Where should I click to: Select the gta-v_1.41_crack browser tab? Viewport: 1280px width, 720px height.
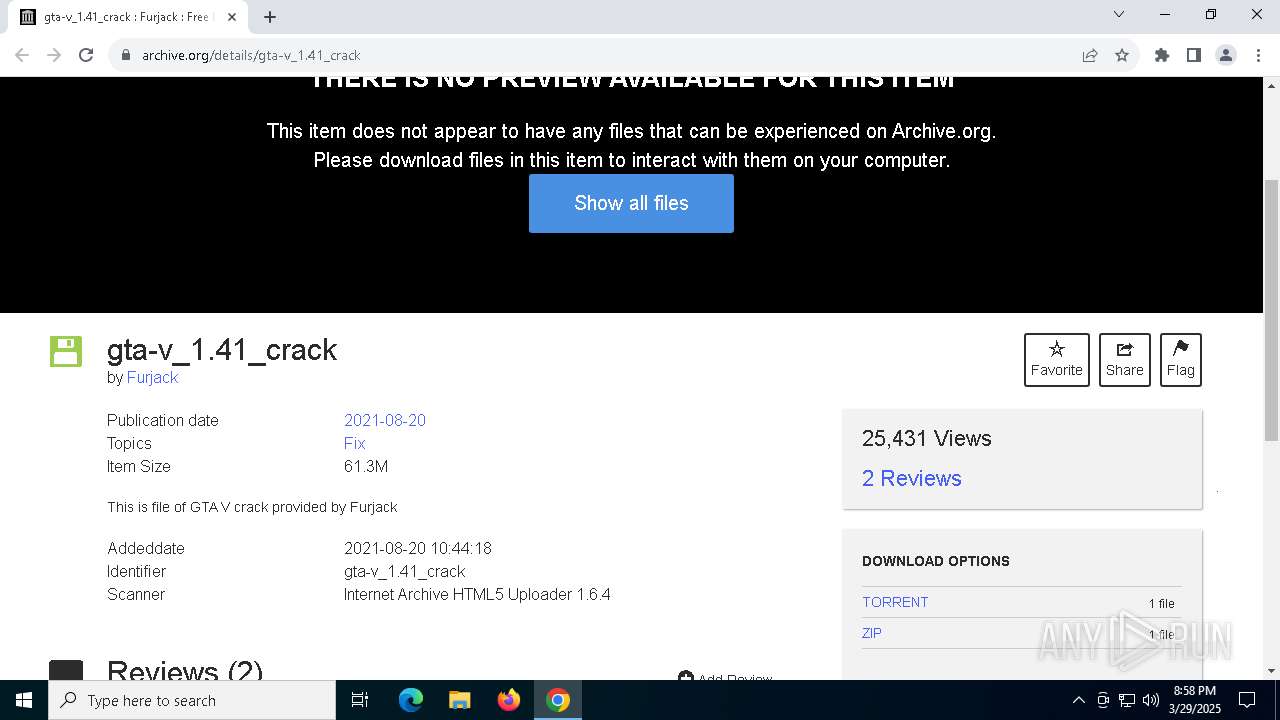(126, 17)
